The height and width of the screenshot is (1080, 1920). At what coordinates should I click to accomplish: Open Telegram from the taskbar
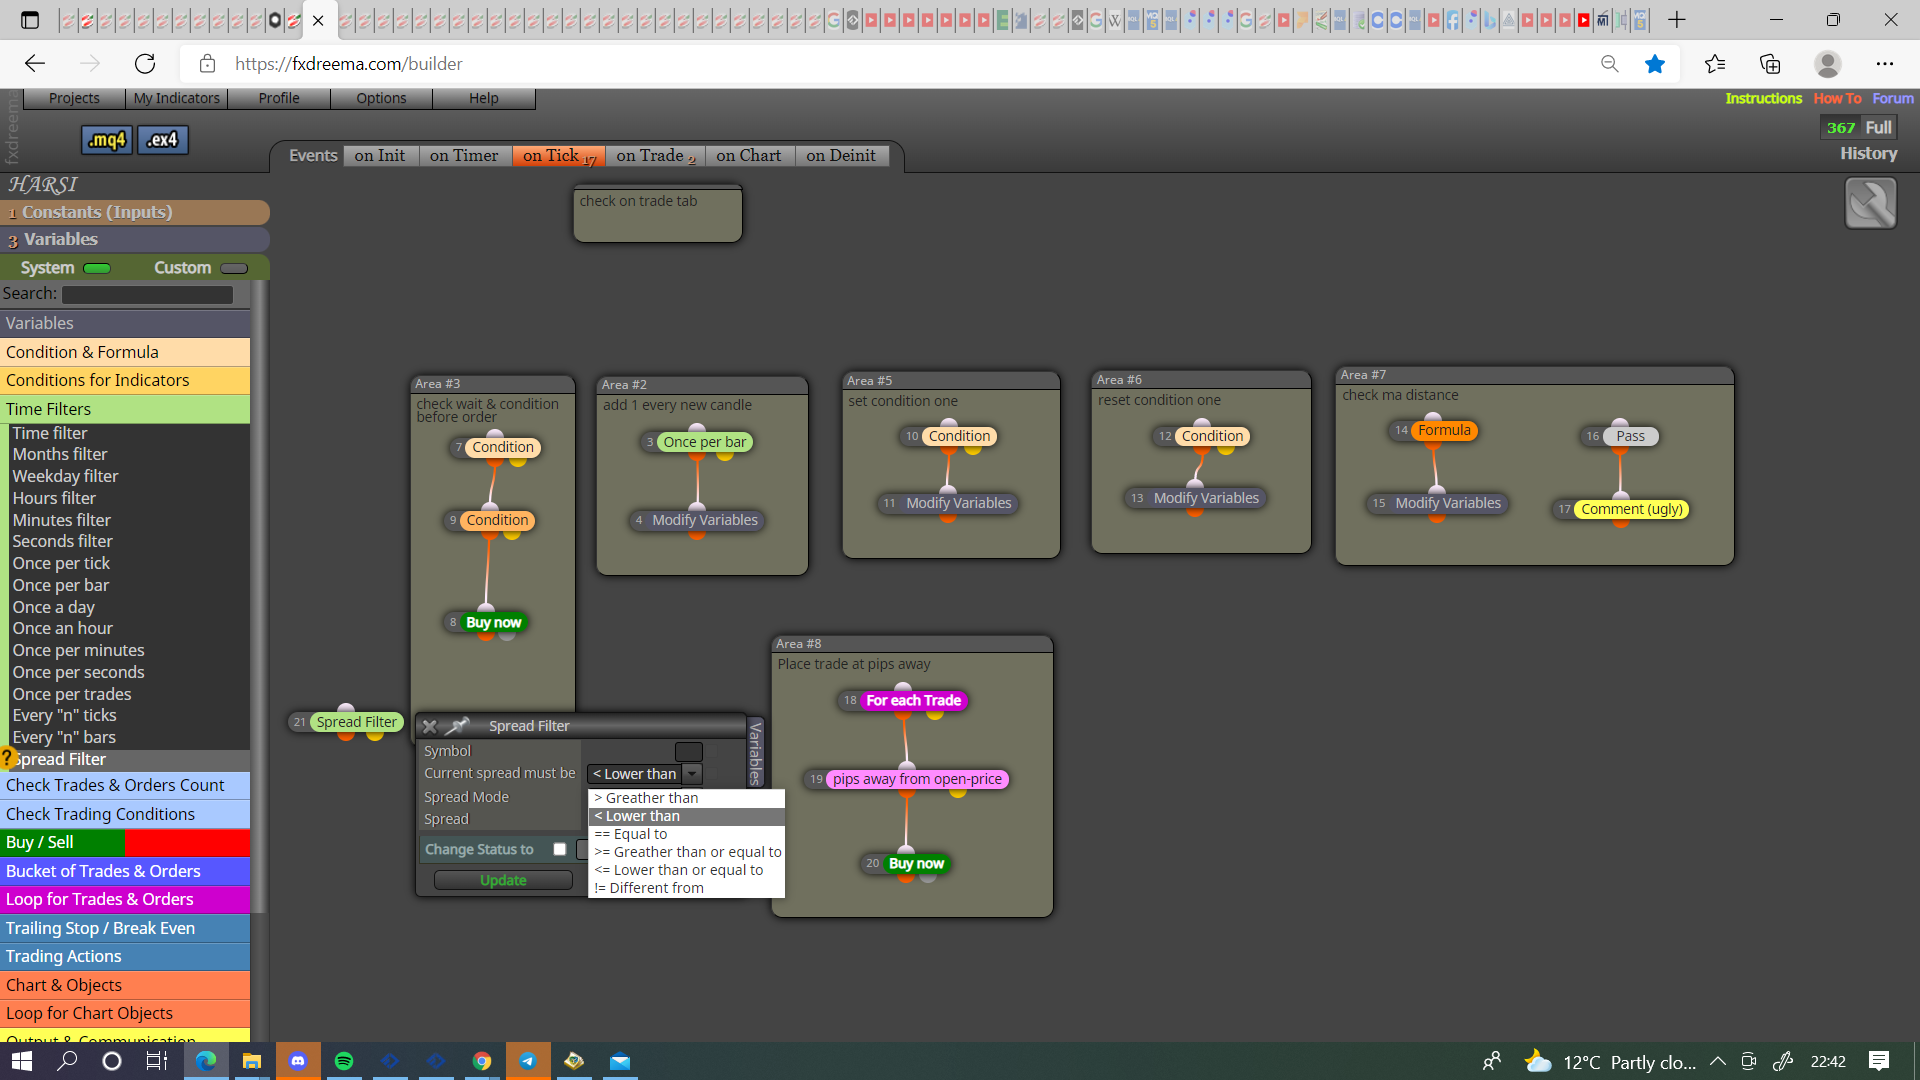click(528, 1061)
